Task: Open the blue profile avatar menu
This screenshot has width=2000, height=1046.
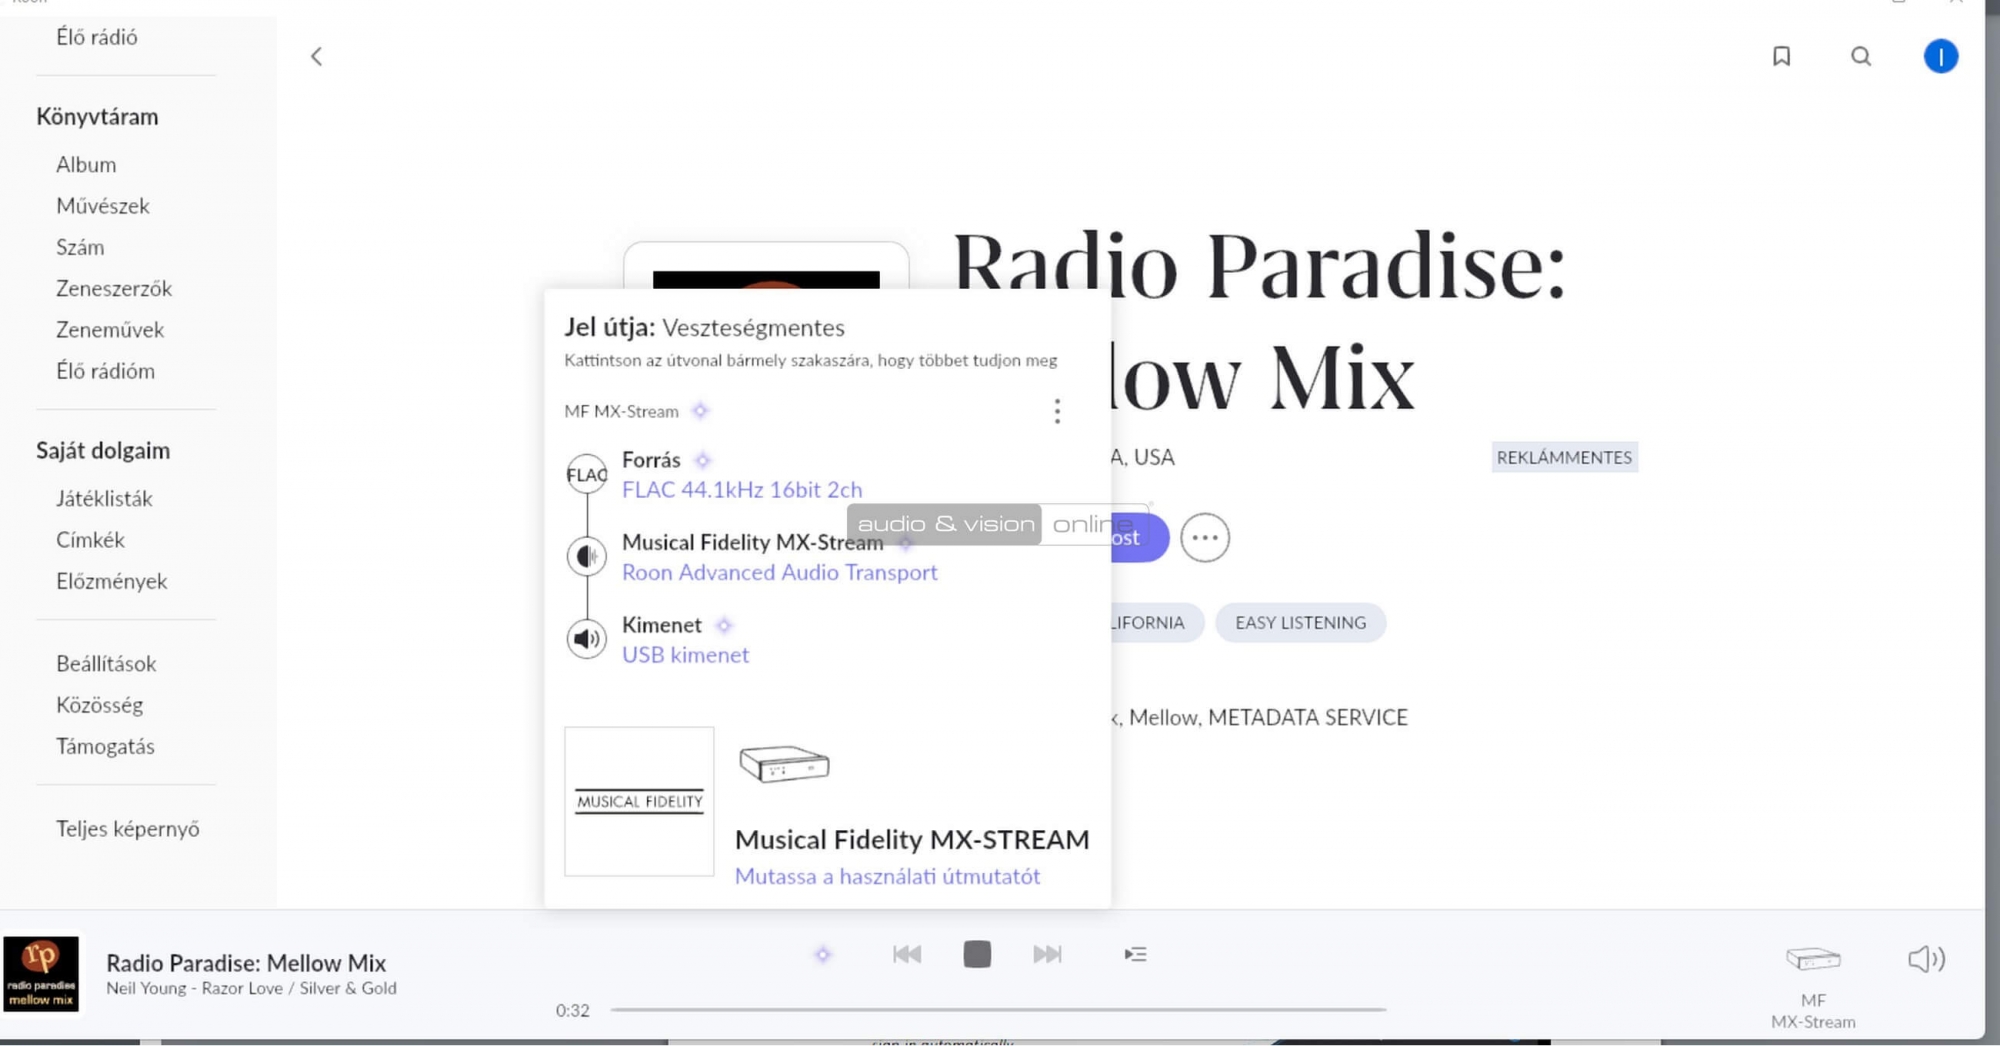Action: click(x=1940, y=56)
